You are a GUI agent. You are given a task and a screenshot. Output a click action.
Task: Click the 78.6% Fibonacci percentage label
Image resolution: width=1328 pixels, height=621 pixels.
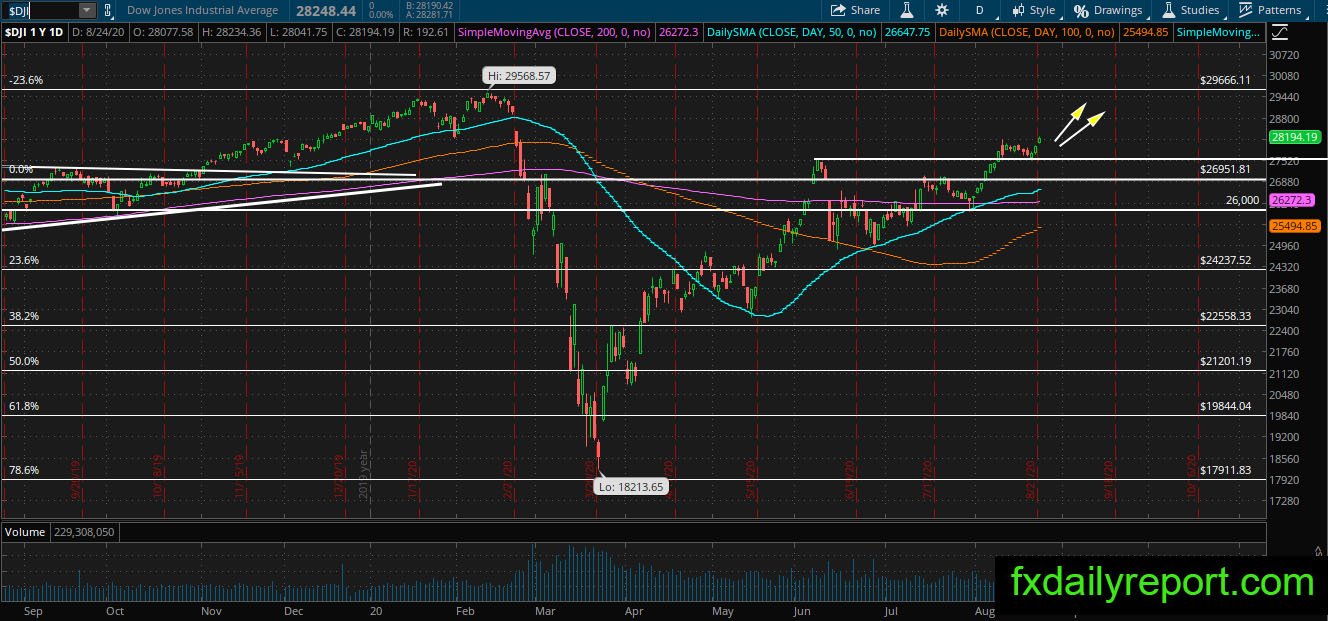pyautogui.click(x=24, y=470)
